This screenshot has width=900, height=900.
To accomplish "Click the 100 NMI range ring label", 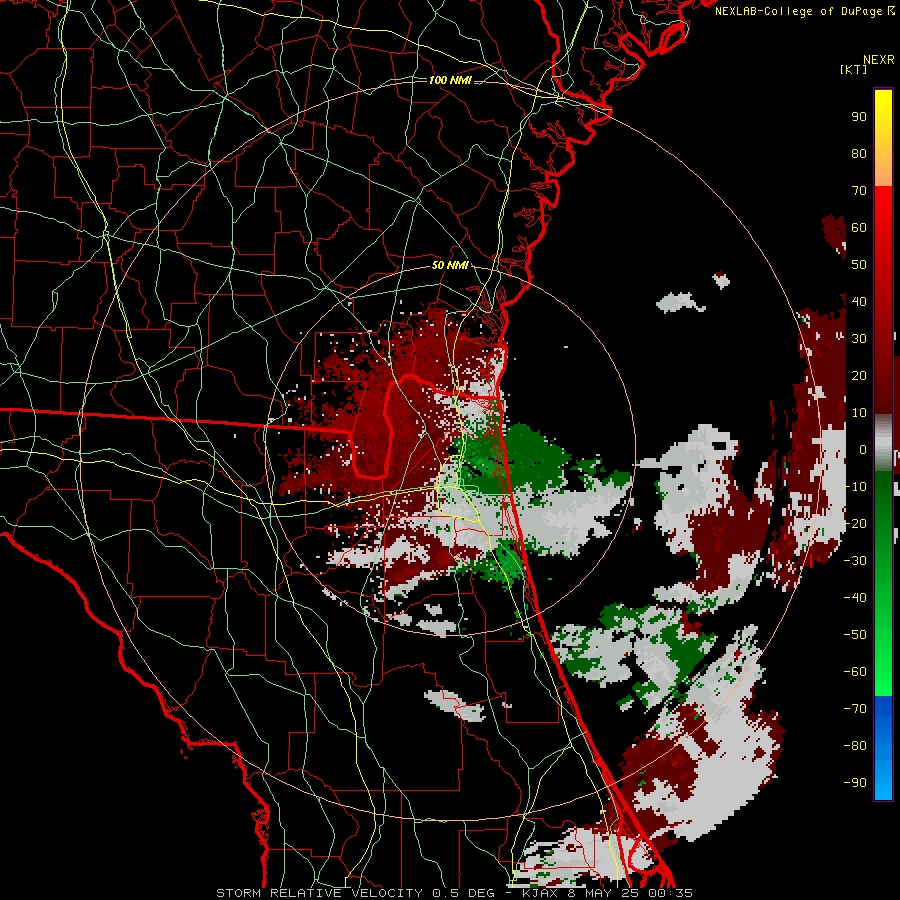I will [x=450, y=80].
